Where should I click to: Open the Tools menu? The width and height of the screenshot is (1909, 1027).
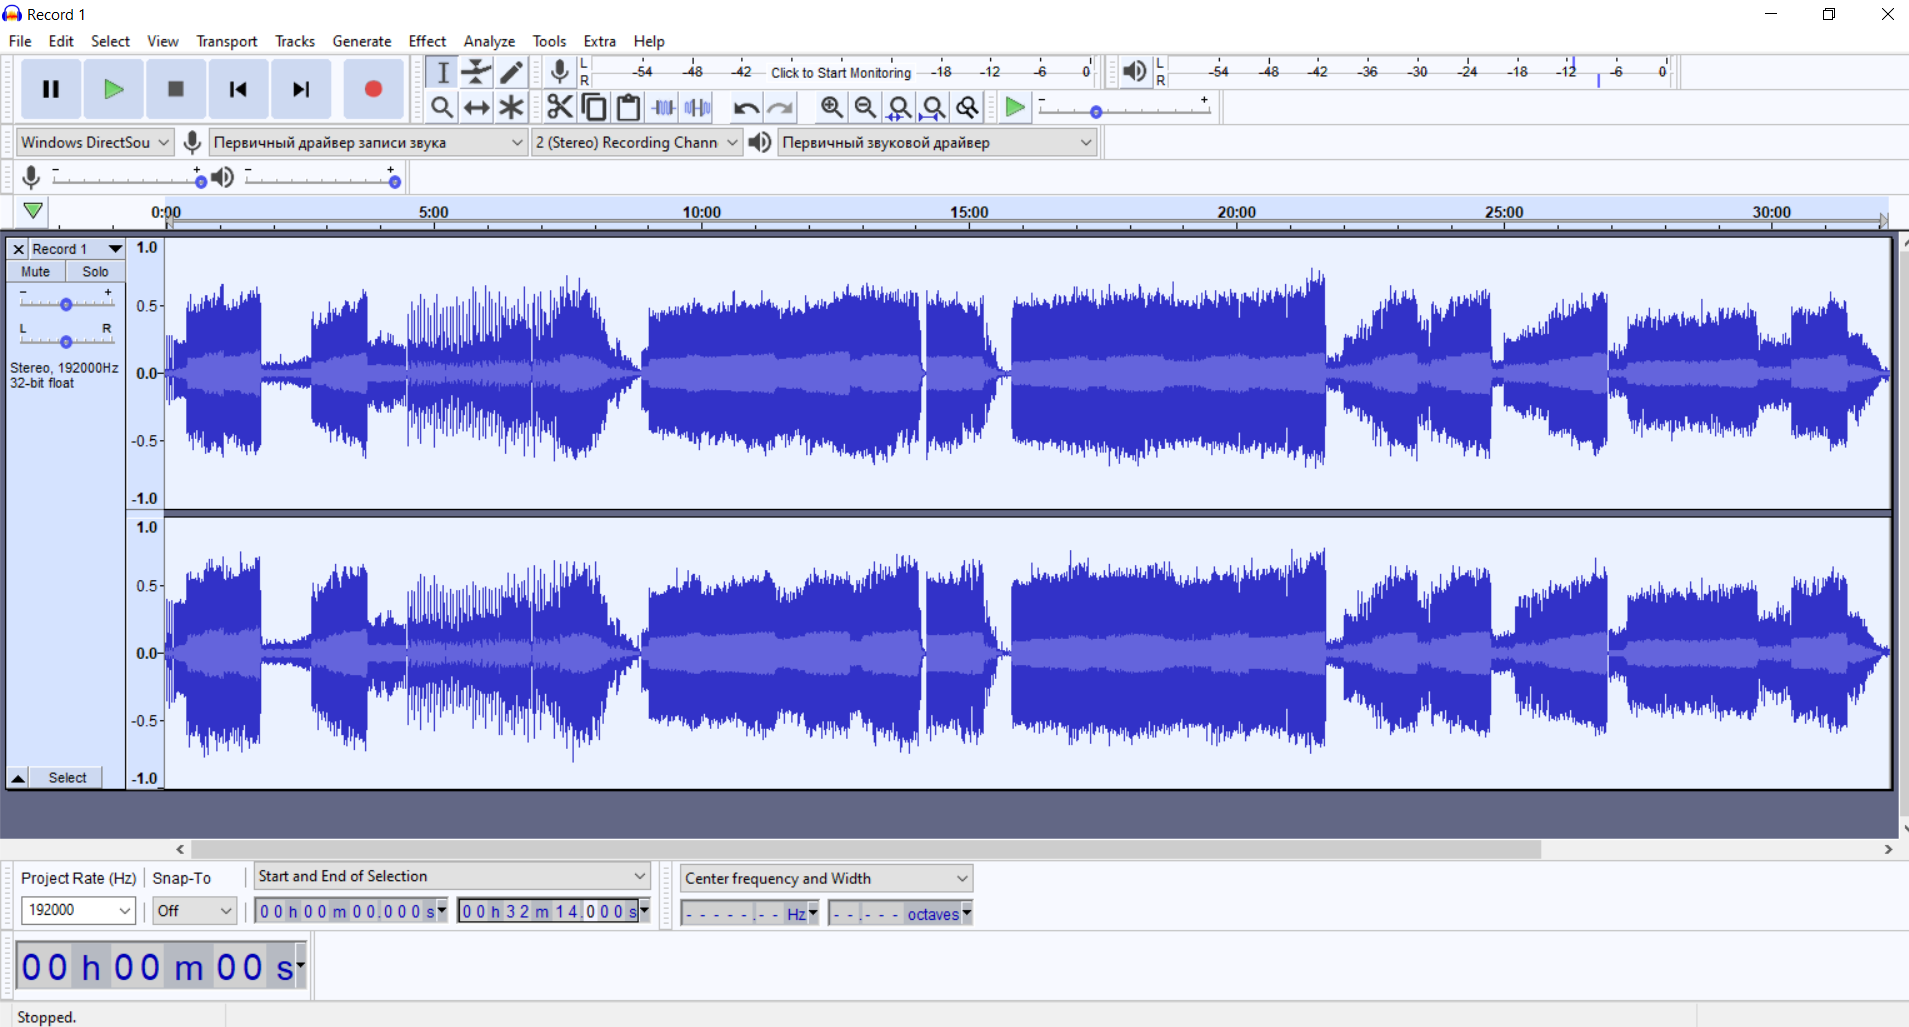(549, 41)
